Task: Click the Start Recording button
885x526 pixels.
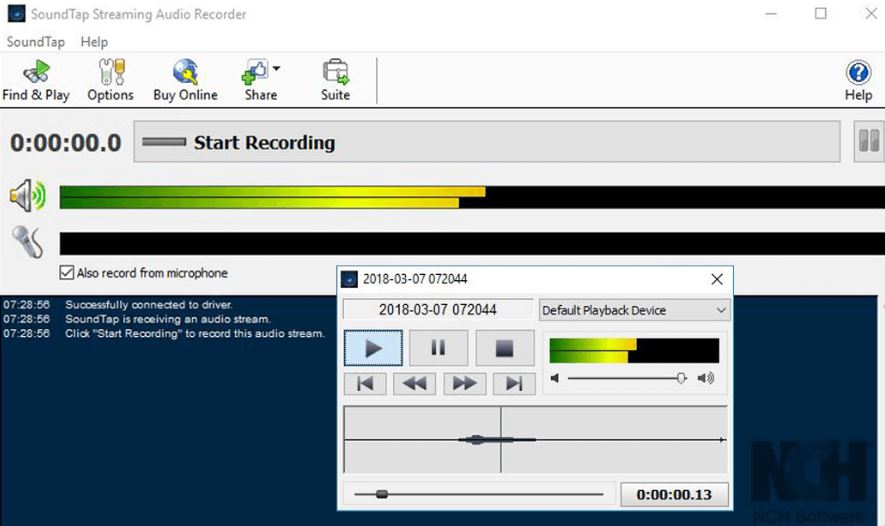Action: click(487, 142)
